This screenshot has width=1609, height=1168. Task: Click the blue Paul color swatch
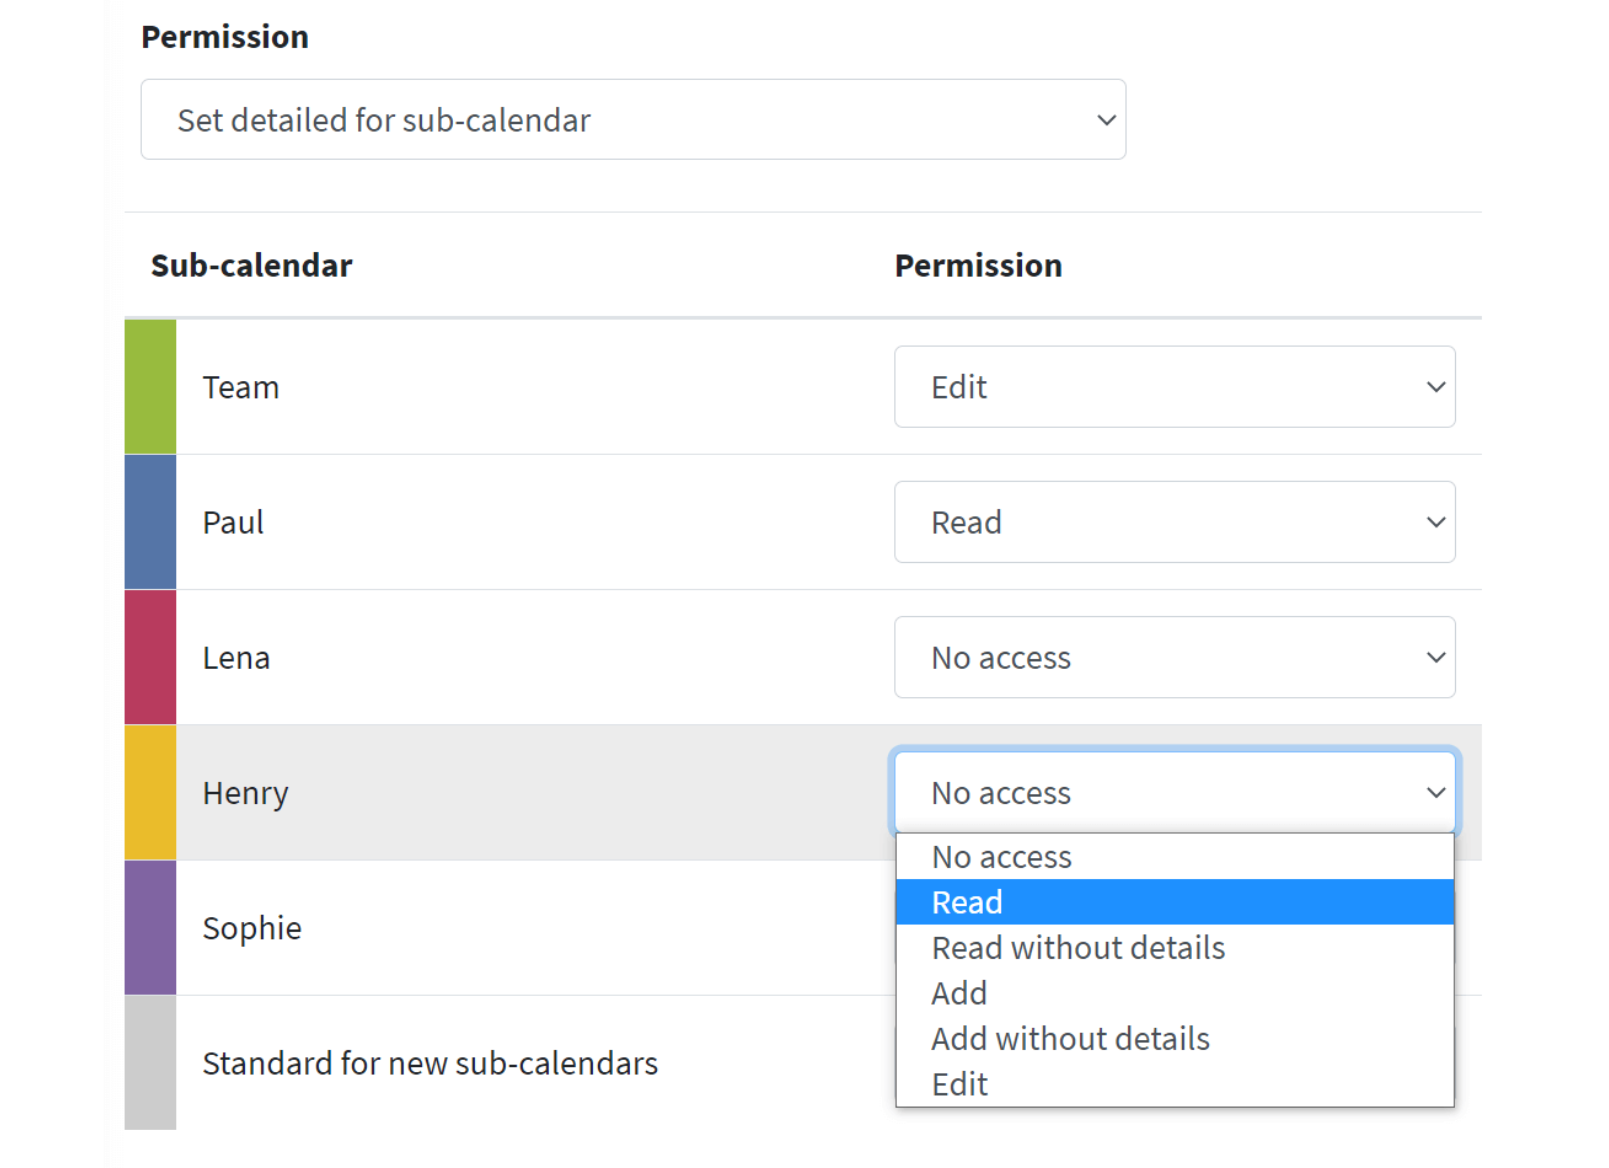(150, 522)
